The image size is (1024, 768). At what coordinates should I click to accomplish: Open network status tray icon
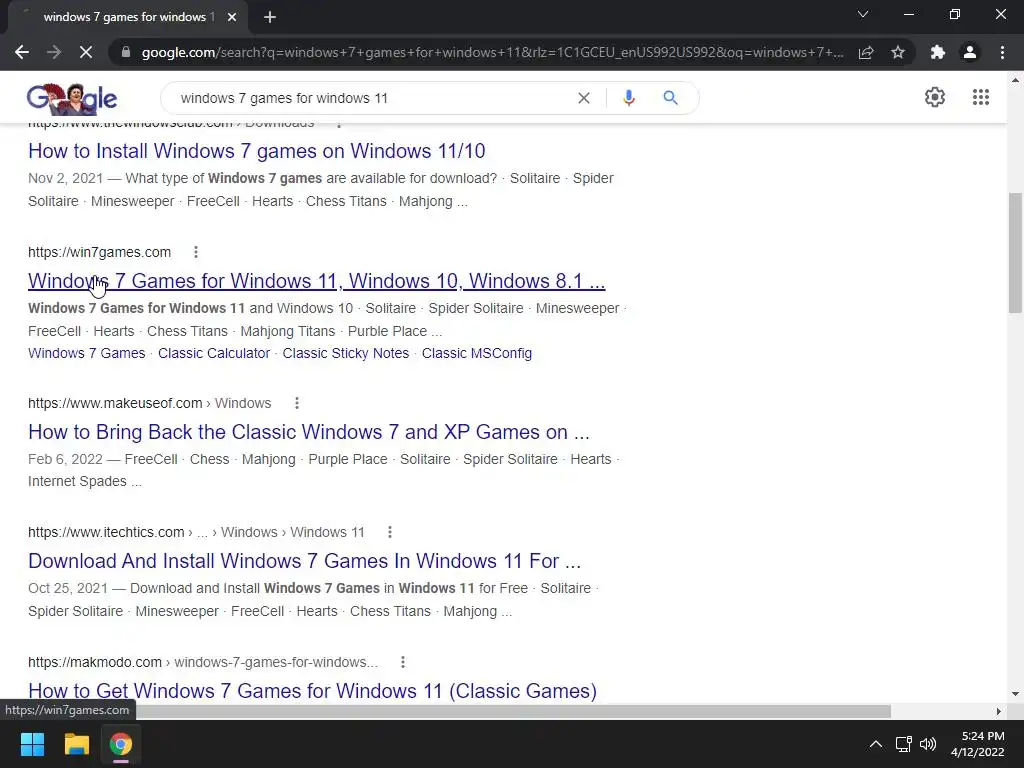[x=904, y=744]
